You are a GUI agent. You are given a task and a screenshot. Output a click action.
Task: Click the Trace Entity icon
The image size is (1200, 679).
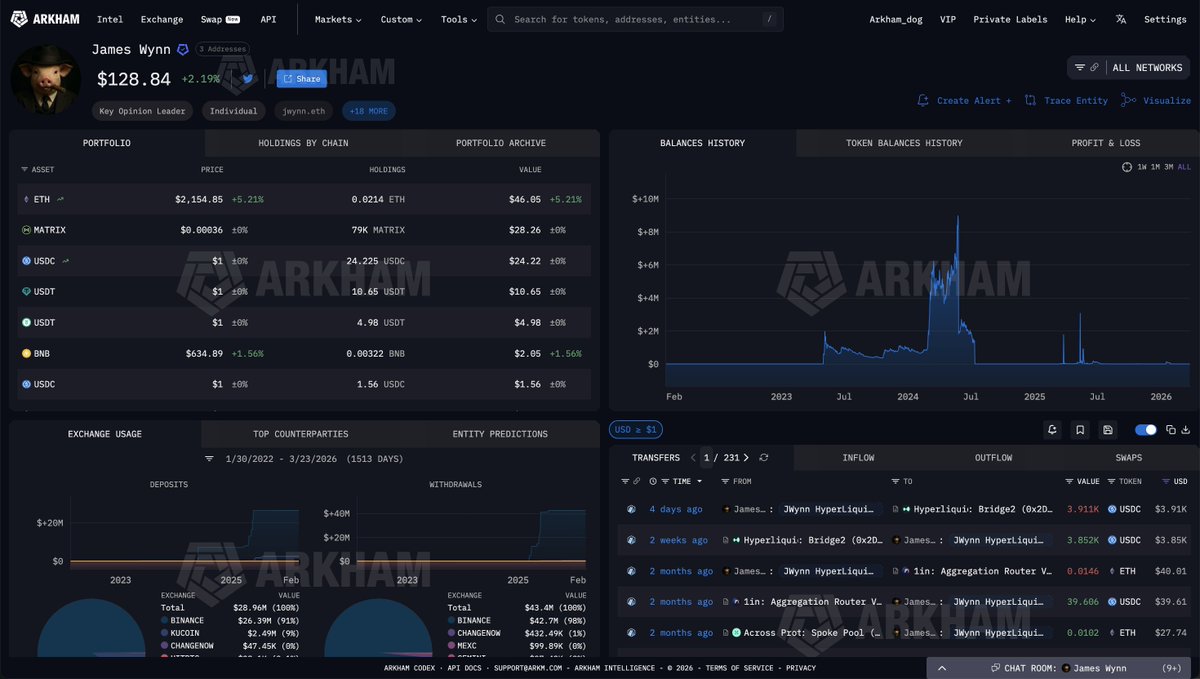point(1031,101)
